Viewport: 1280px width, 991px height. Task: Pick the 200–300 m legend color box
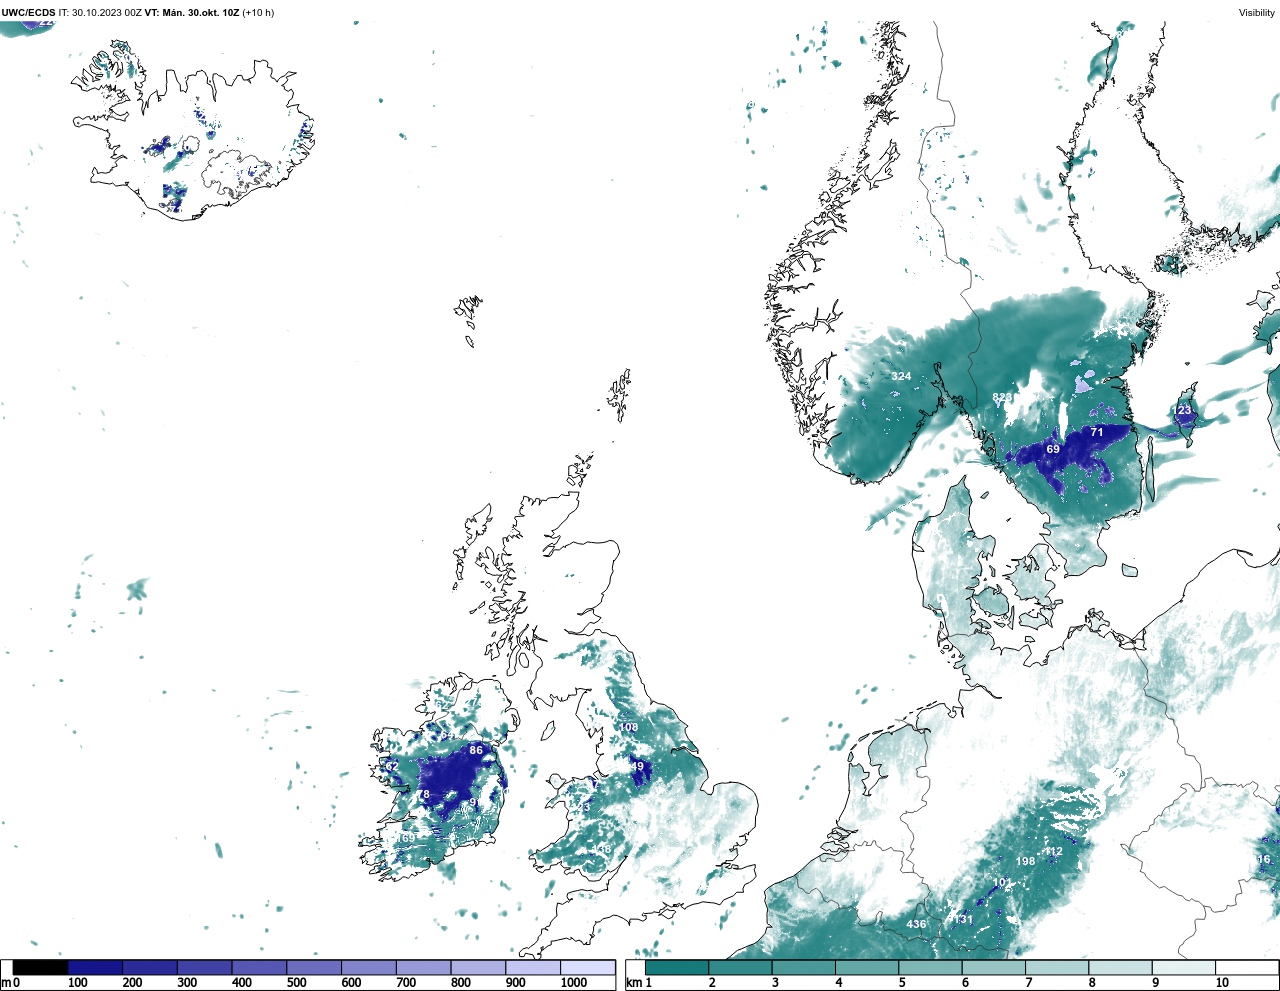click(150, 967)
